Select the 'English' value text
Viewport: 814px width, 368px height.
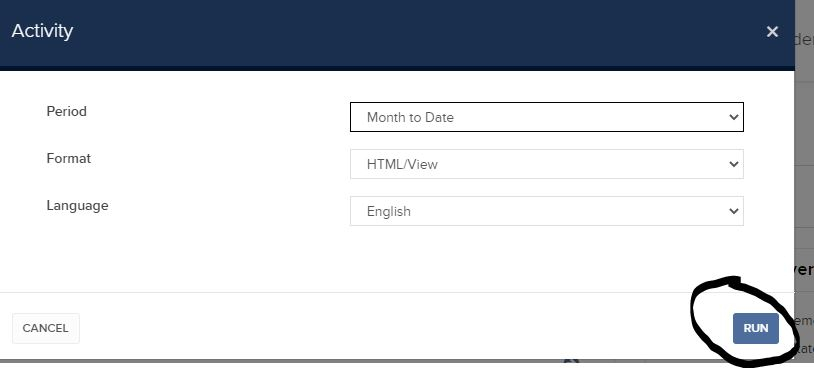tap(388, 211)
